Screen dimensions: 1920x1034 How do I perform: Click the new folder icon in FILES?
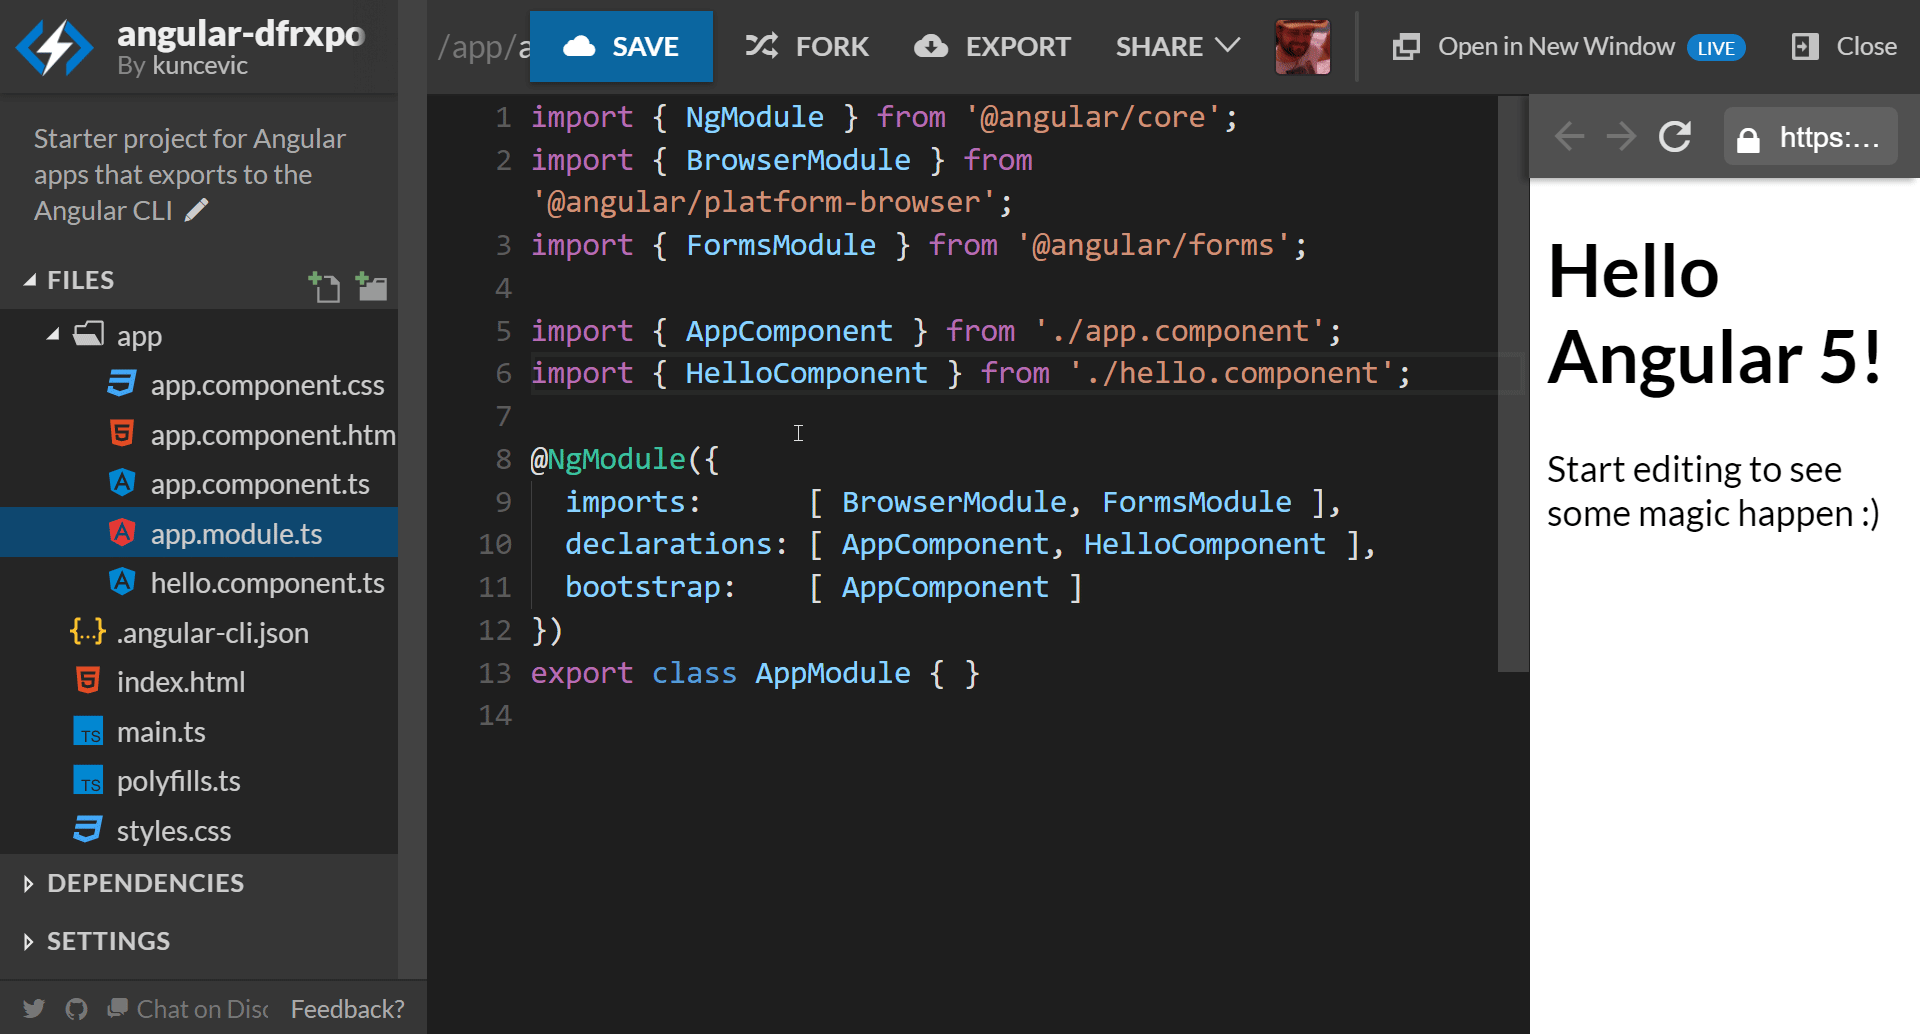[x=371, y=287]
